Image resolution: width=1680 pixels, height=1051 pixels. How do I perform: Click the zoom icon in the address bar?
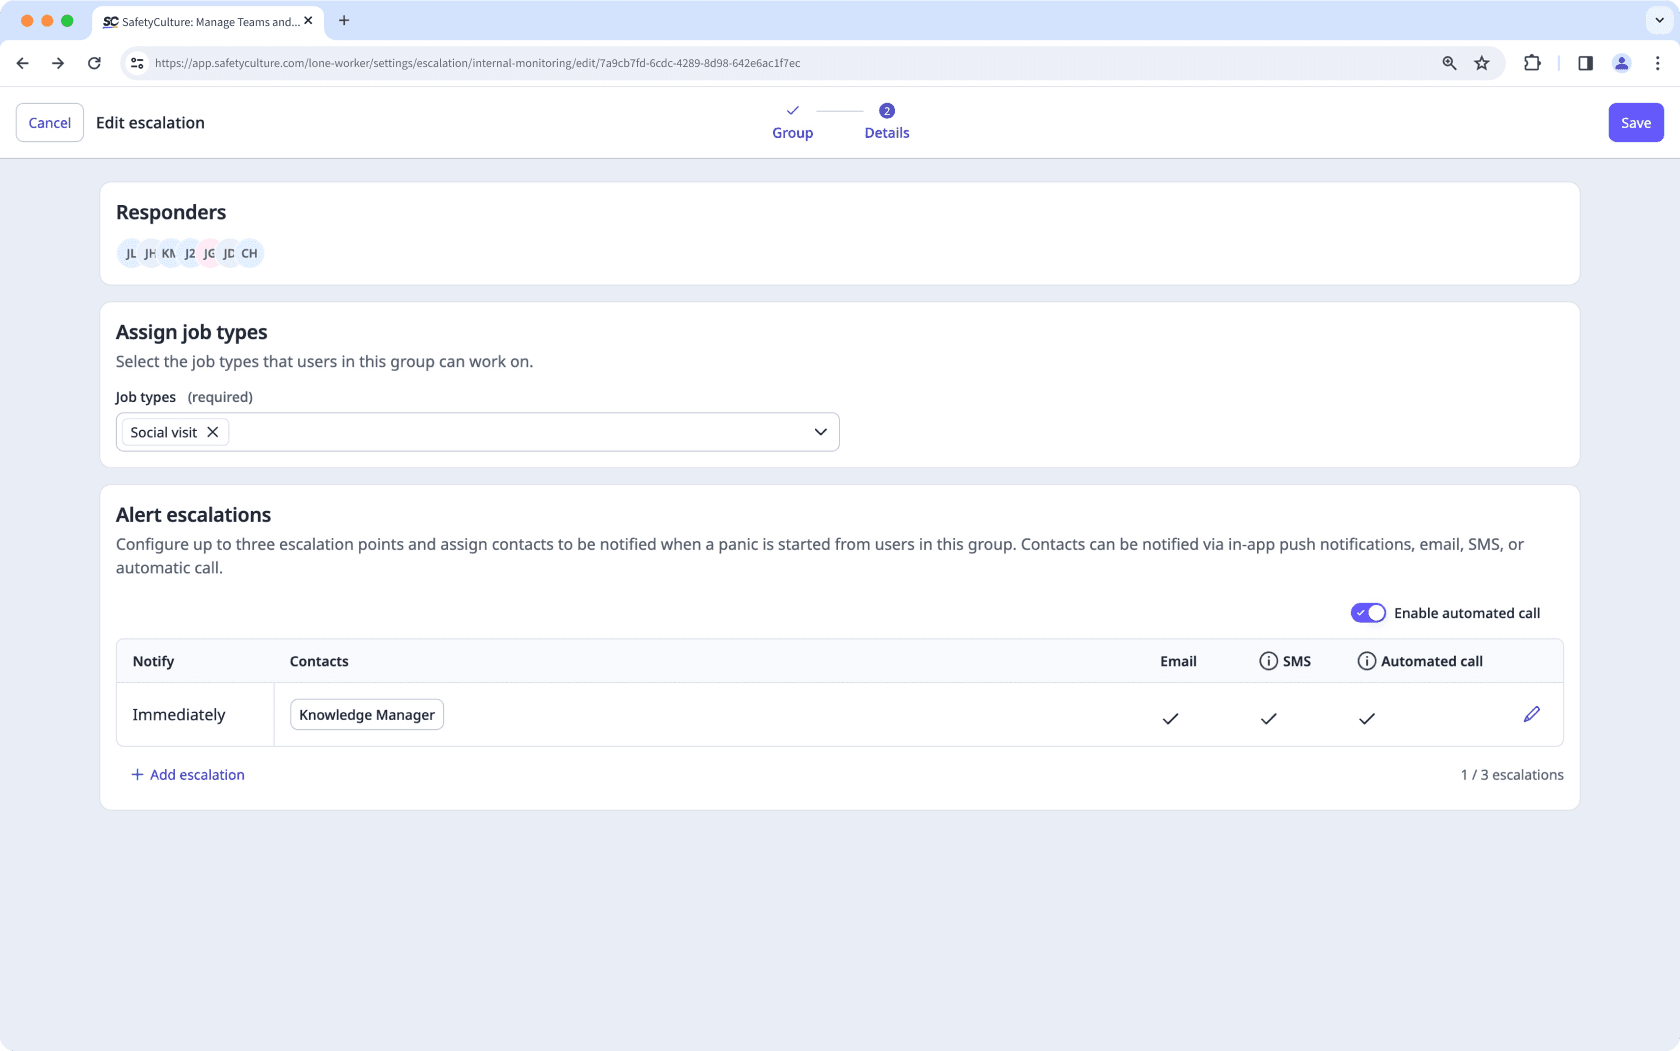click(1448, 62)
